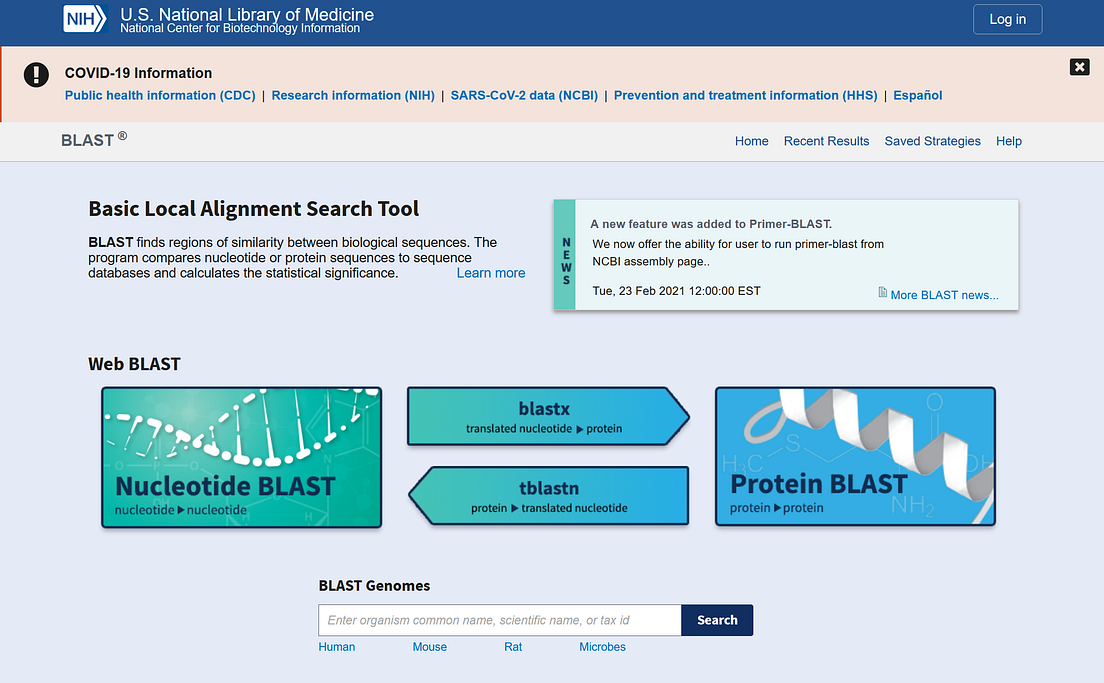Screen dimensions: 1104x683
Task: Select the tblastn protein search arrow
Action: (550, 495)
